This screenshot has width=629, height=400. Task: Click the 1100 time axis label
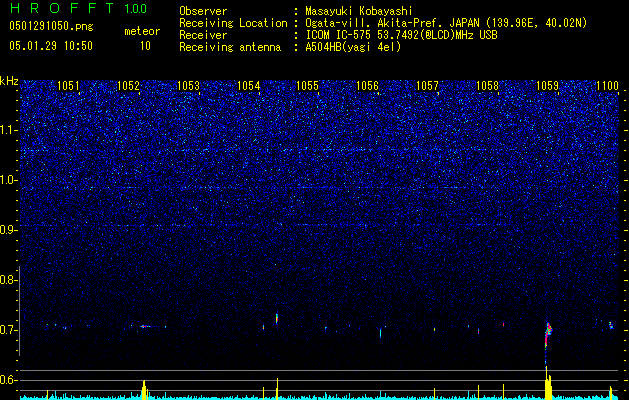point(607,86)
